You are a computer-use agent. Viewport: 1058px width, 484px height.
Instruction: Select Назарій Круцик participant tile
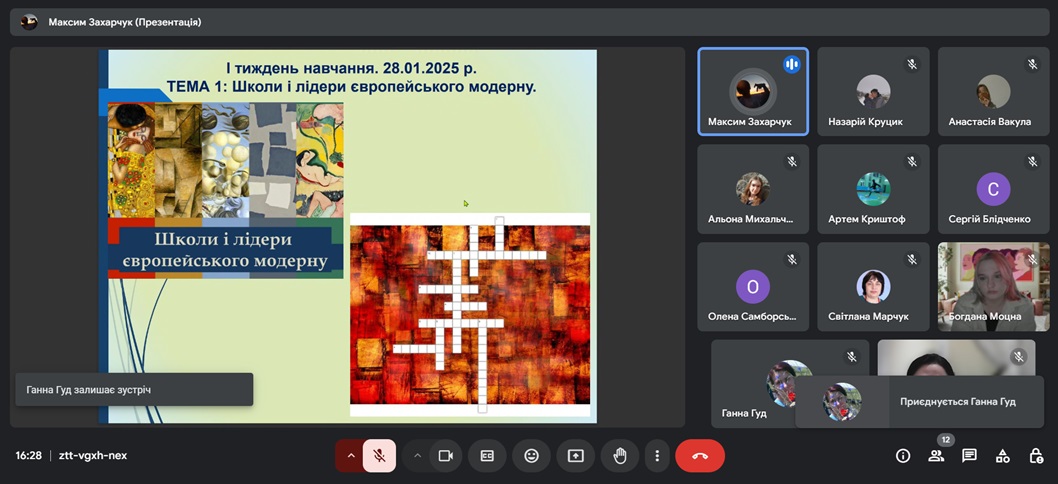click(x=873, y=91)
